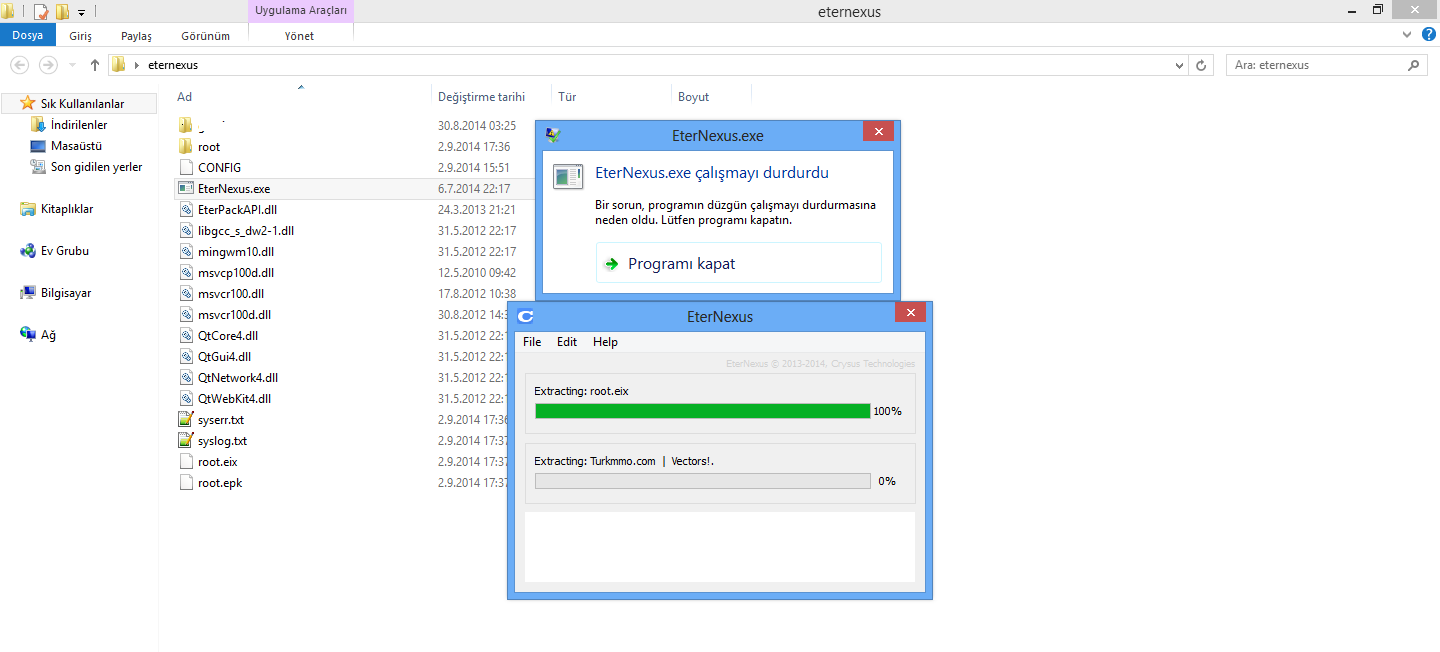Click the Masaüstü desktop icon in sidebar
Image resolution: width=1440 pixels, height=652 pixels.
(38, 146)
